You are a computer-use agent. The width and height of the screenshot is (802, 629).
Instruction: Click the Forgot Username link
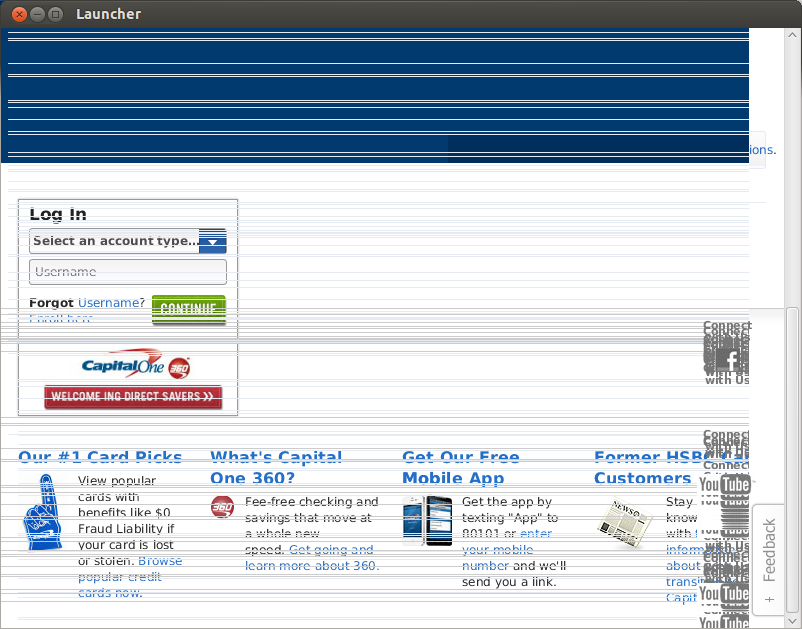click(110, 303)
